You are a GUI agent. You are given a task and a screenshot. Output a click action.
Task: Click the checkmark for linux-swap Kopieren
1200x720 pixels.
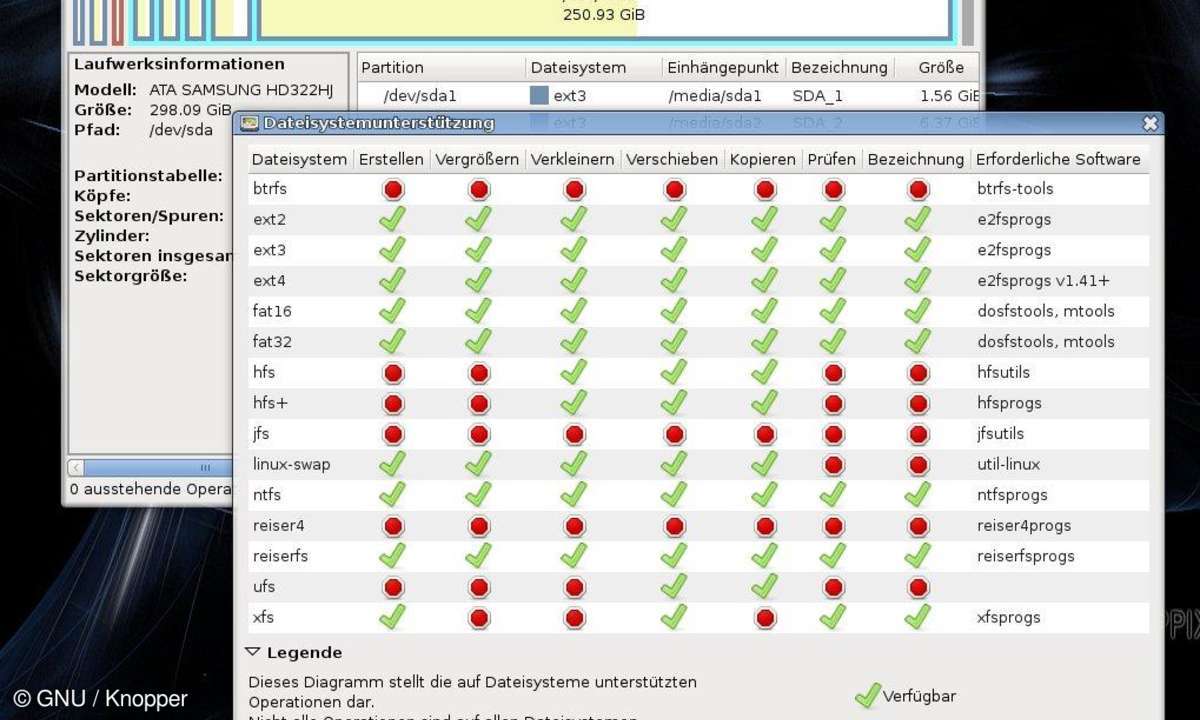click(x=765, y=464)
